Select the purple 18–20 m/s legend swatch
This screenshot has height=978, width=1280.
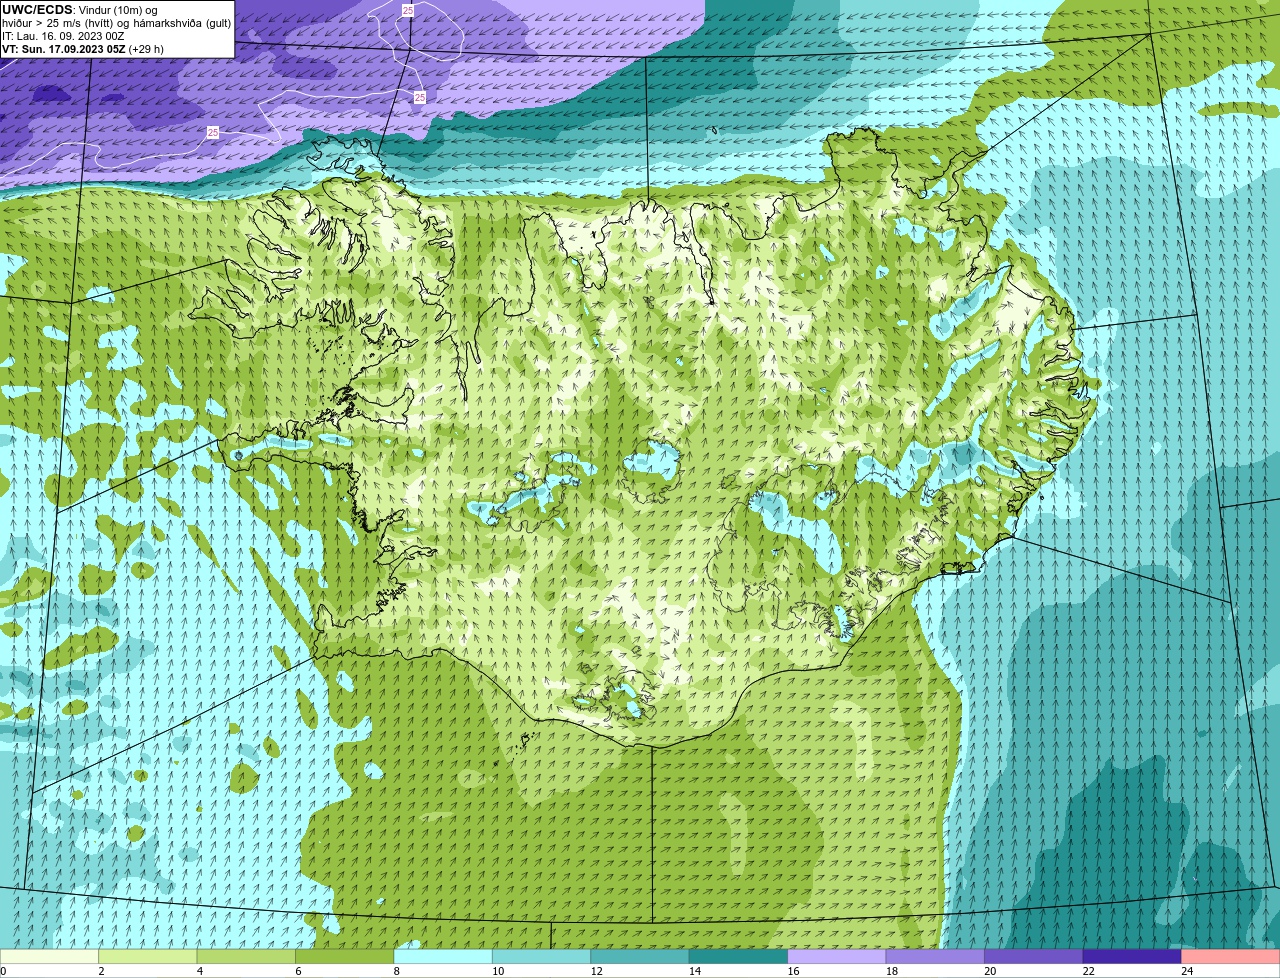(935, 957)
